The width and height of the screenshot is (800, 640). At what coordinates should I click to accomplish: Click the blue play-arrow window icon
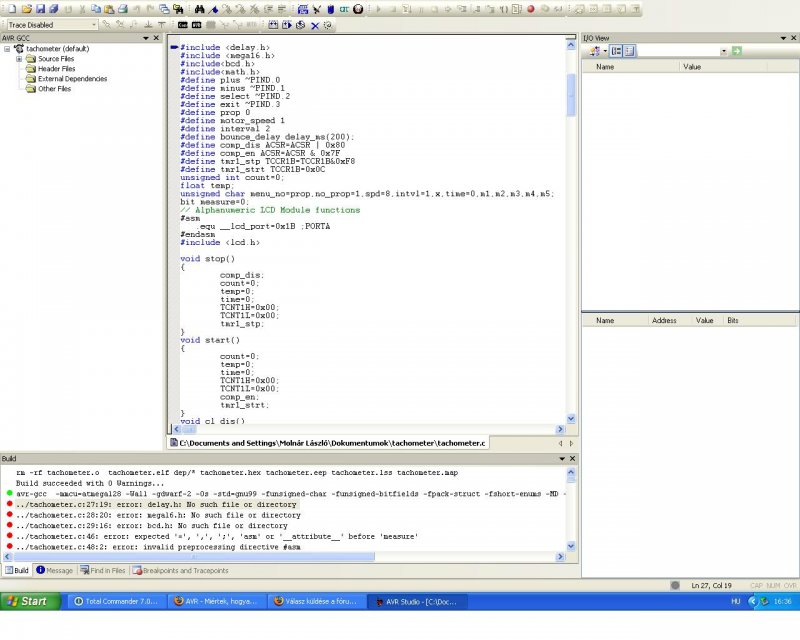[287, 24]
